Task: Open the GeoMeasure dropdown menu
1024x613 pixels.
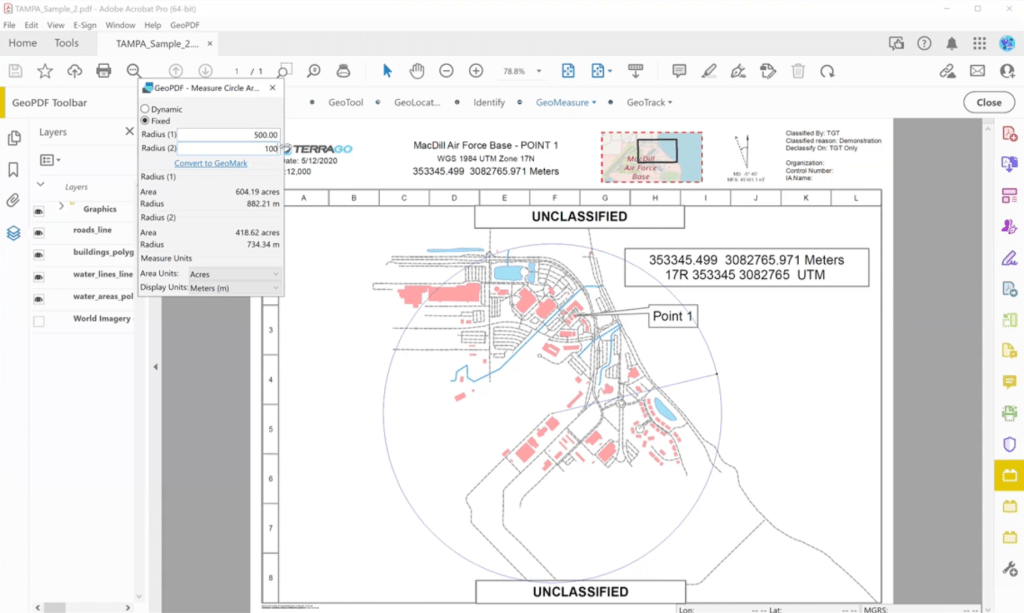Action: [565, 102]
